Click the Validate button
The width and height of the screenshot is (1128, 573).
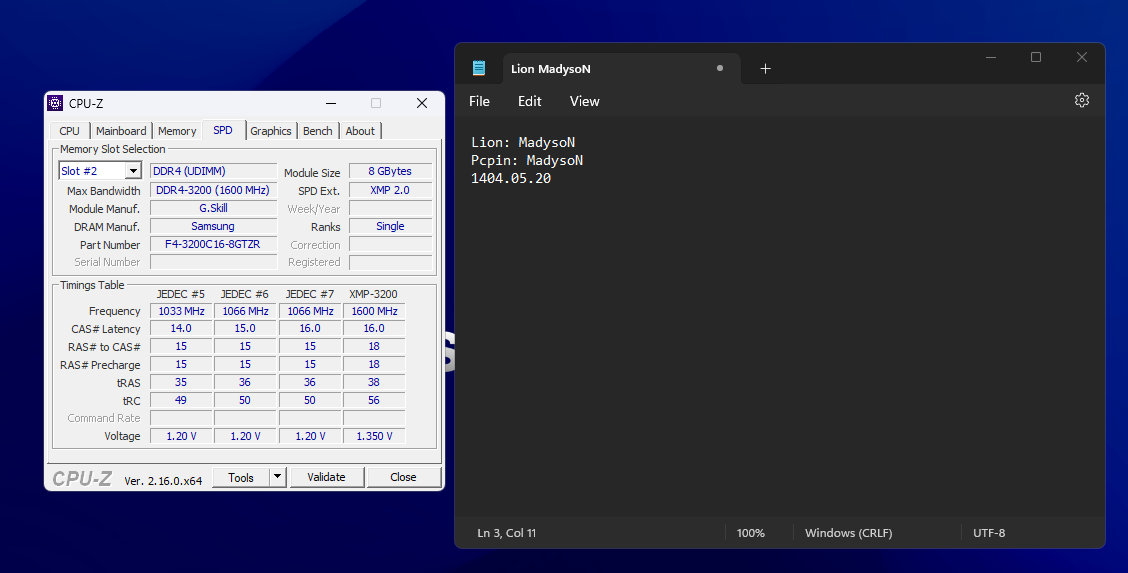pos(326,477)
